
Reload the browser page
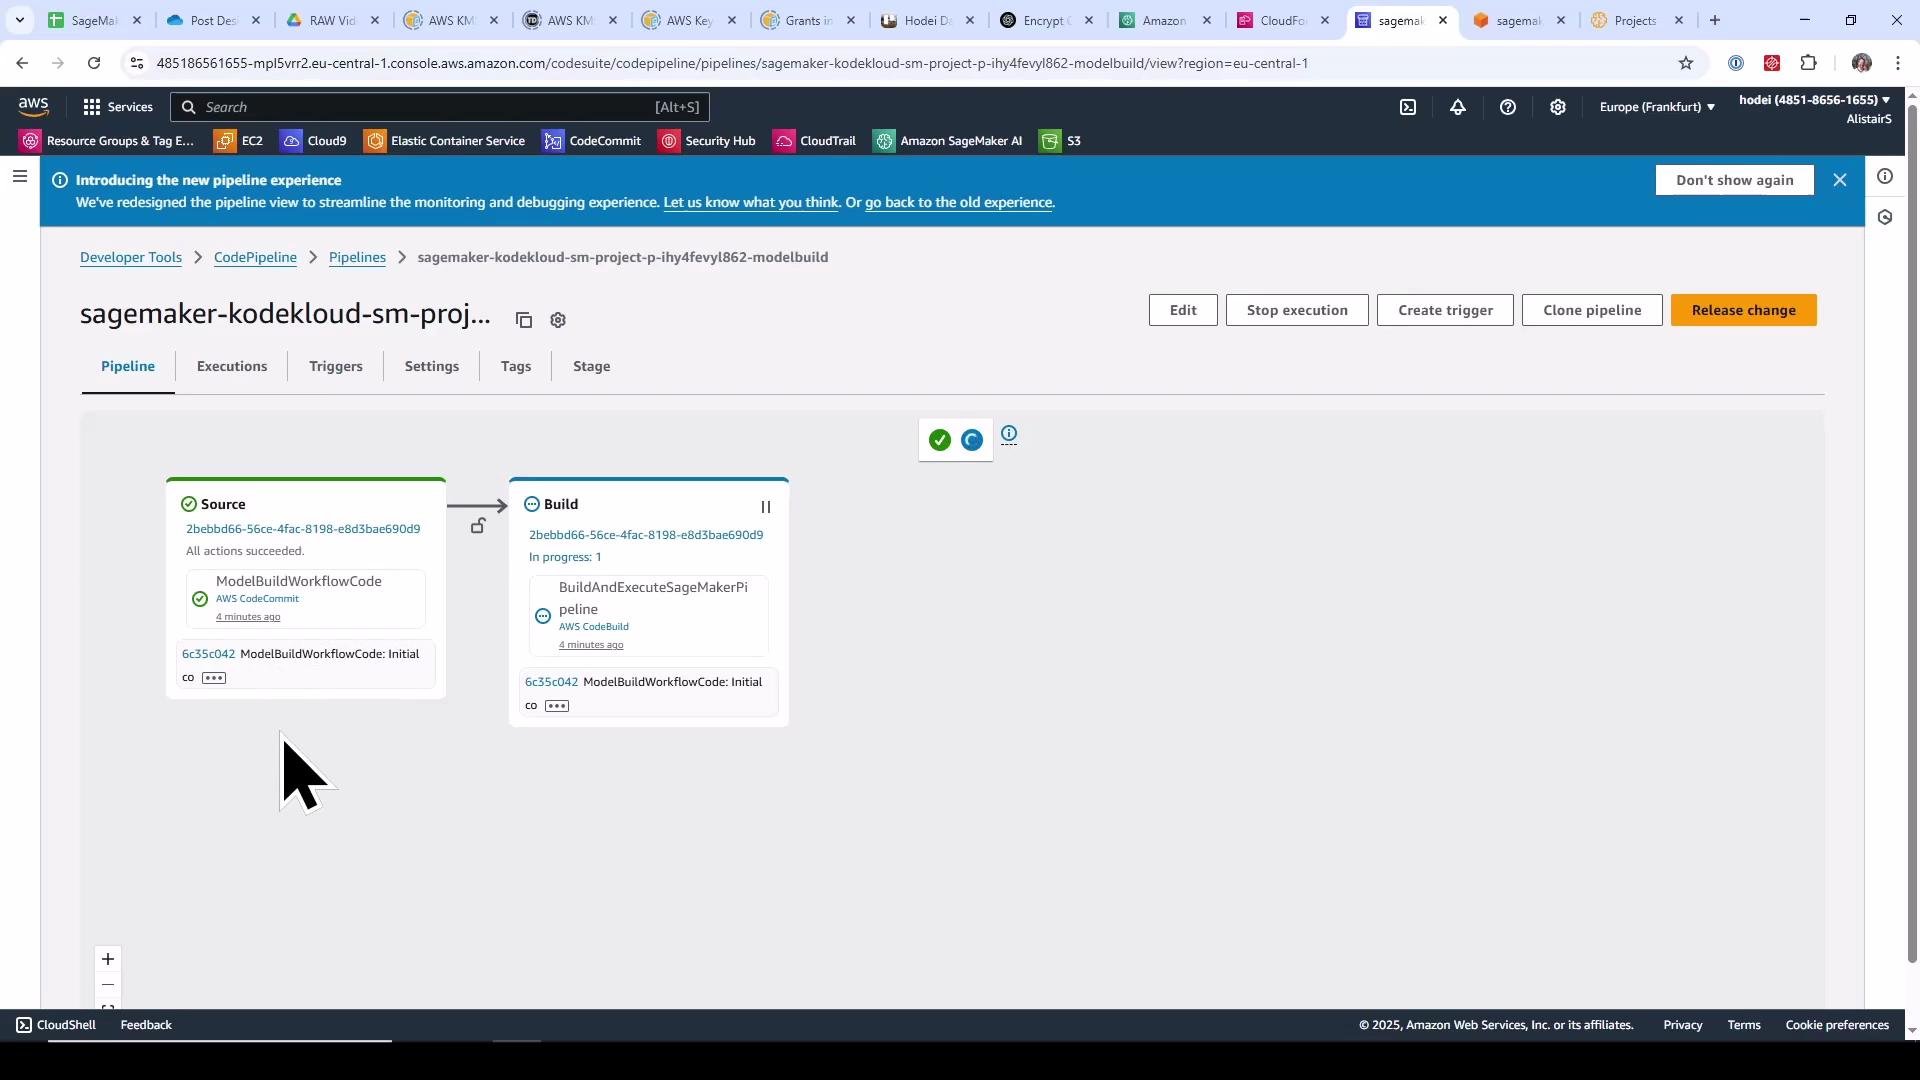coord(94,63)
